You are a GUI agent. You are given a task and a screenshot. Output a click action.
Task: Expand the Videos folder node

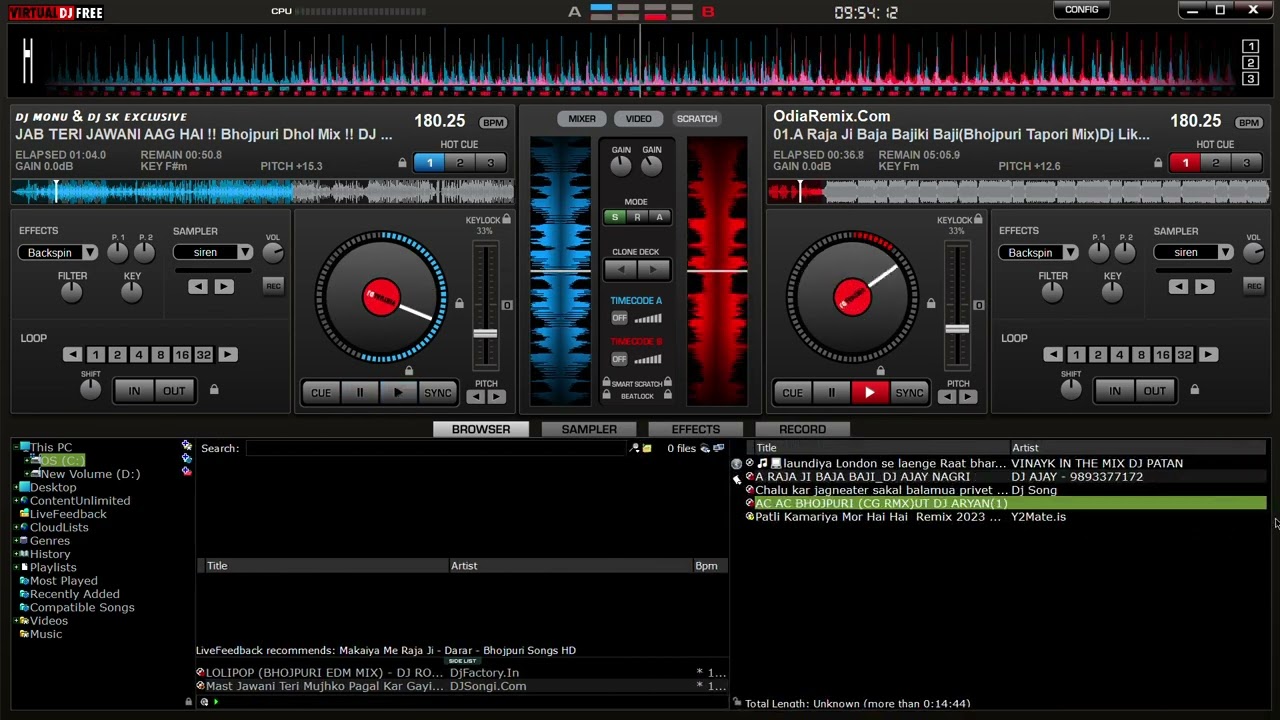17,621
